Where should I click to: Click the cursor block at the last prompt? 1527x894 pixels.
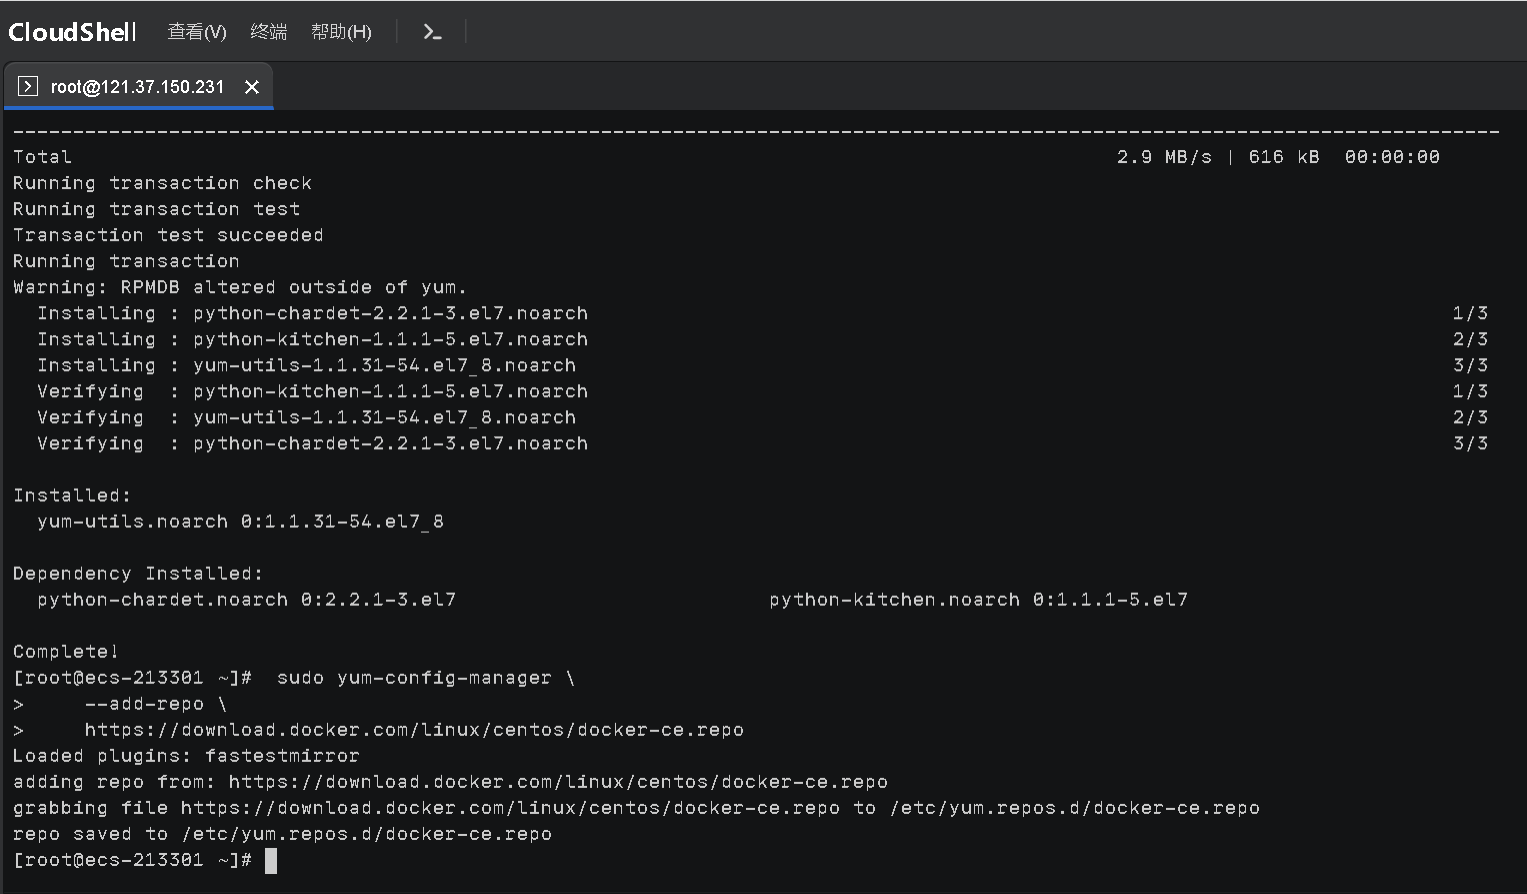tap(271, 861)
